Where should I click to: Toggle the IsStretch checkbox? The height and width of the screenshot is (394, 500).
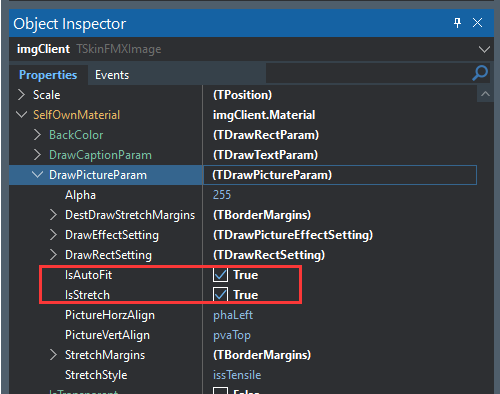tap(220, 295)
